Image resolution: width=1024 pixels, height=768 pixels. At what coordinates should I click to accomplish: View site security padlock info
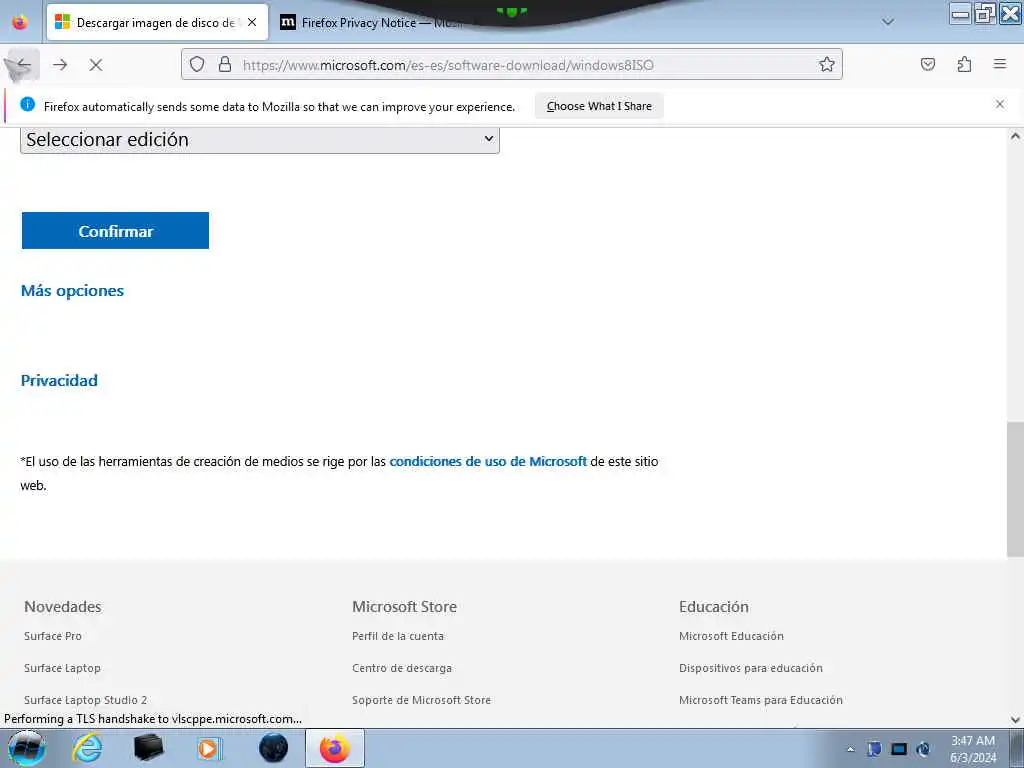(x=225, y=64)
